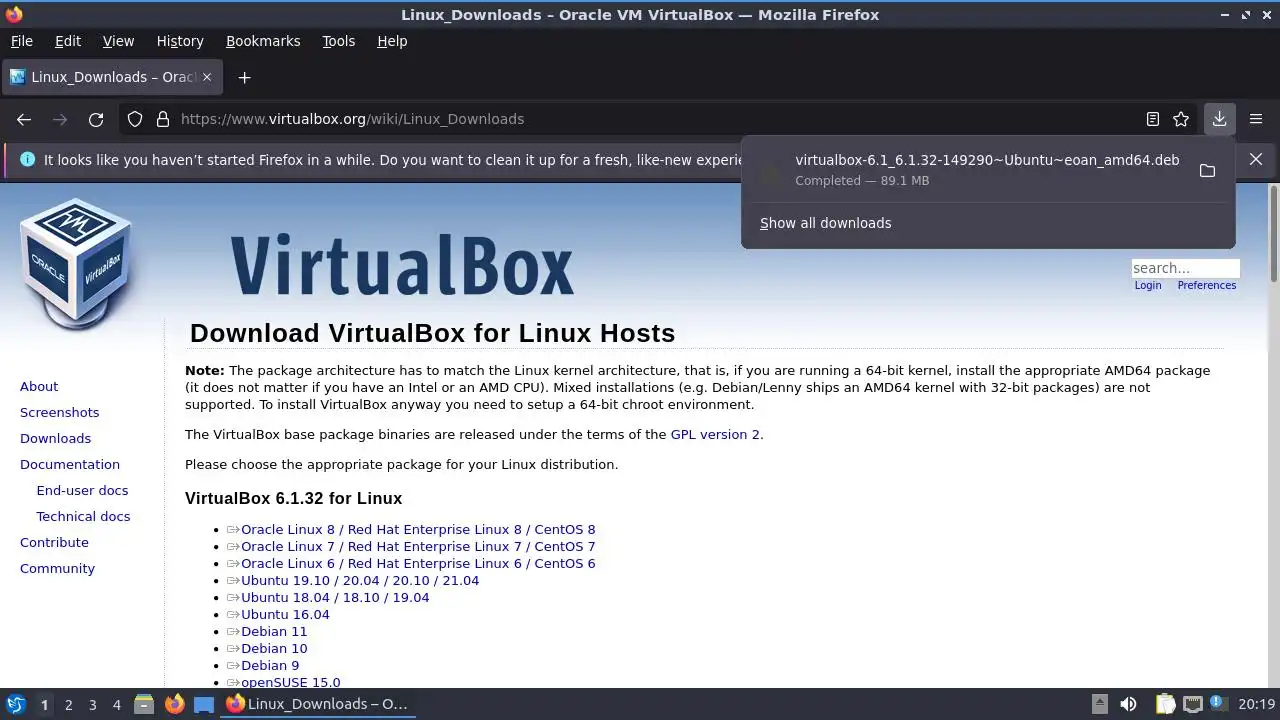Go back to the previous page
Screen dimensions: 1280x720
point(24,119)
